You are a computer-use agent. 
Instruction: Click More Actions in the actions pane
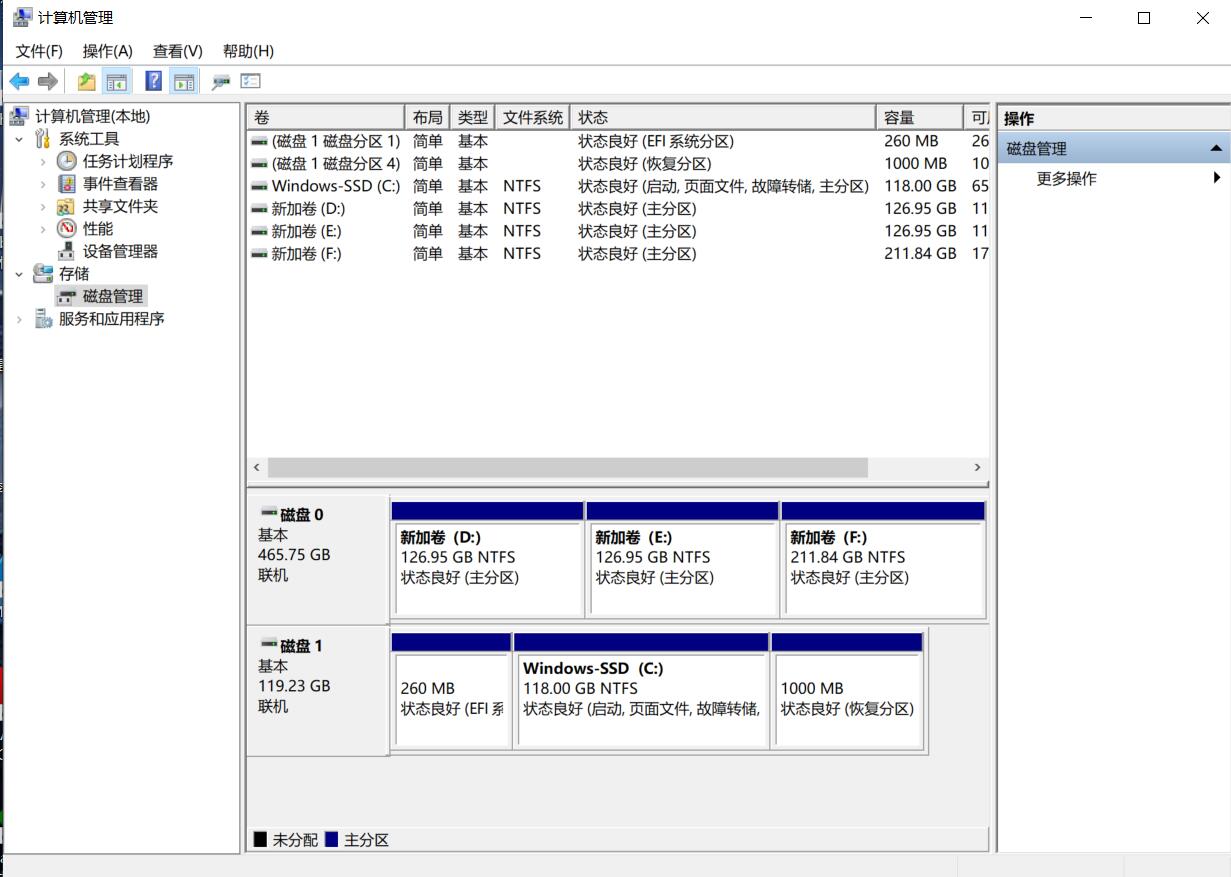[x=1066, y=179]
